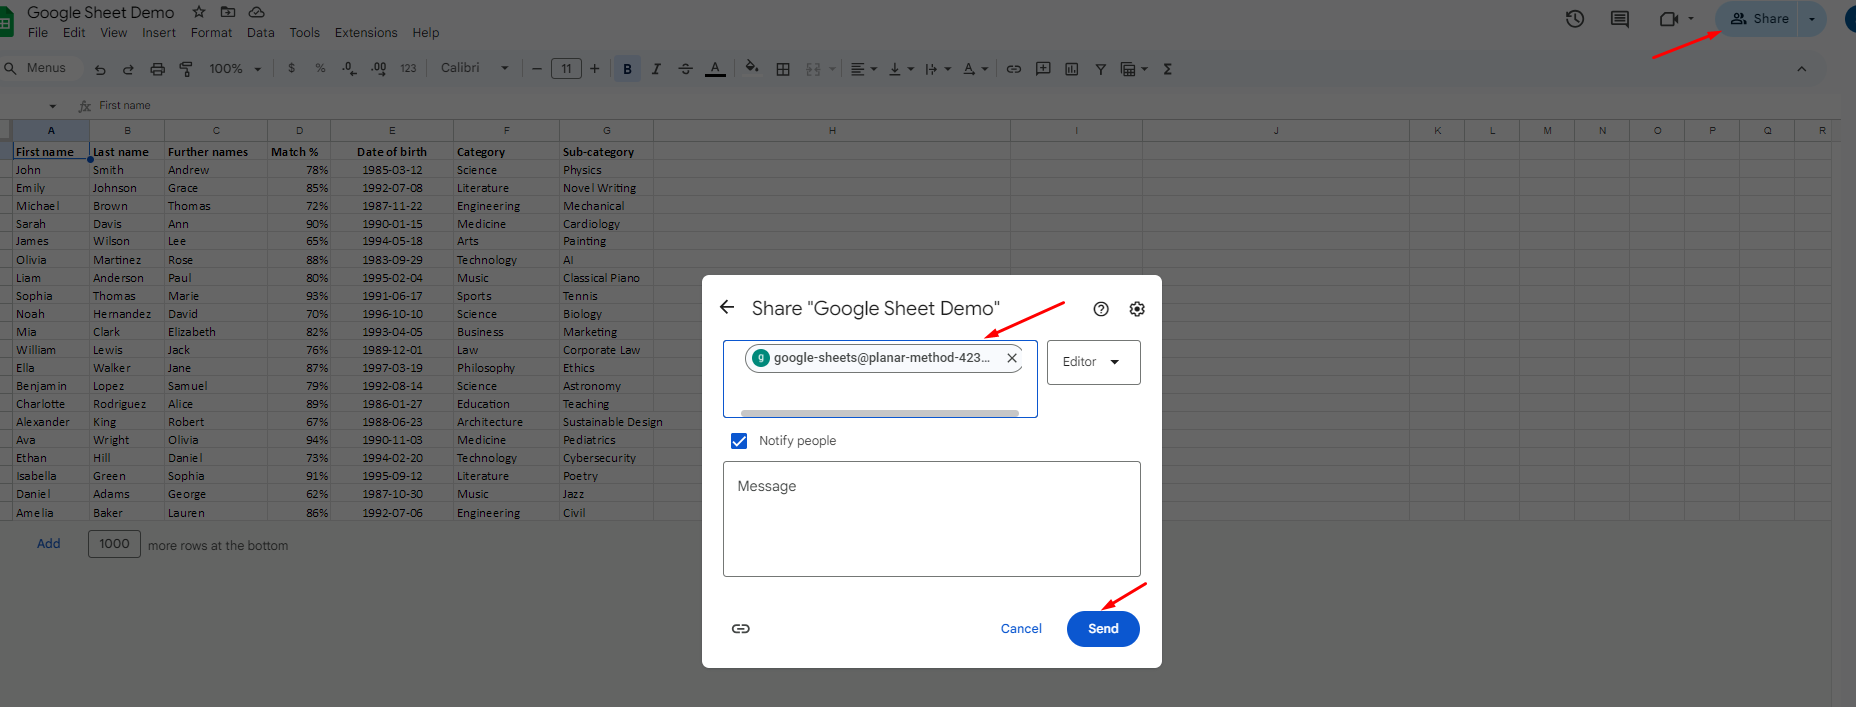The height and width of the screenshot is (707, 1856).
Task: Activate the paint format tool
Action: click(x=186, y=69)
